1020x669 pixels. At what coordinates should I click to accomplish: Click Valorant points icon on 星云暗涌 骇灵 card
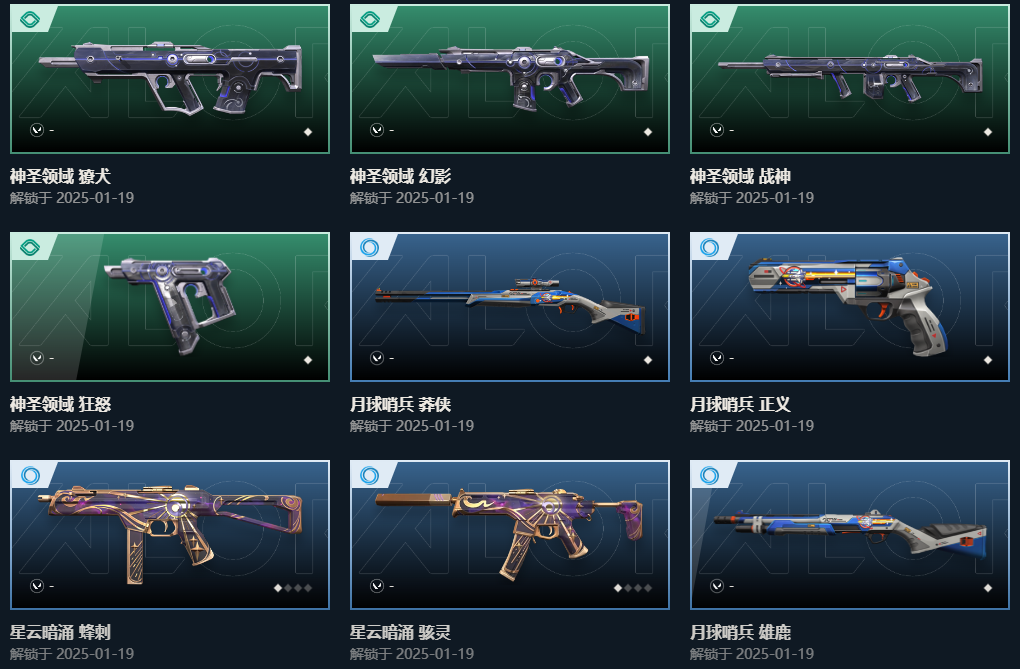377,586
